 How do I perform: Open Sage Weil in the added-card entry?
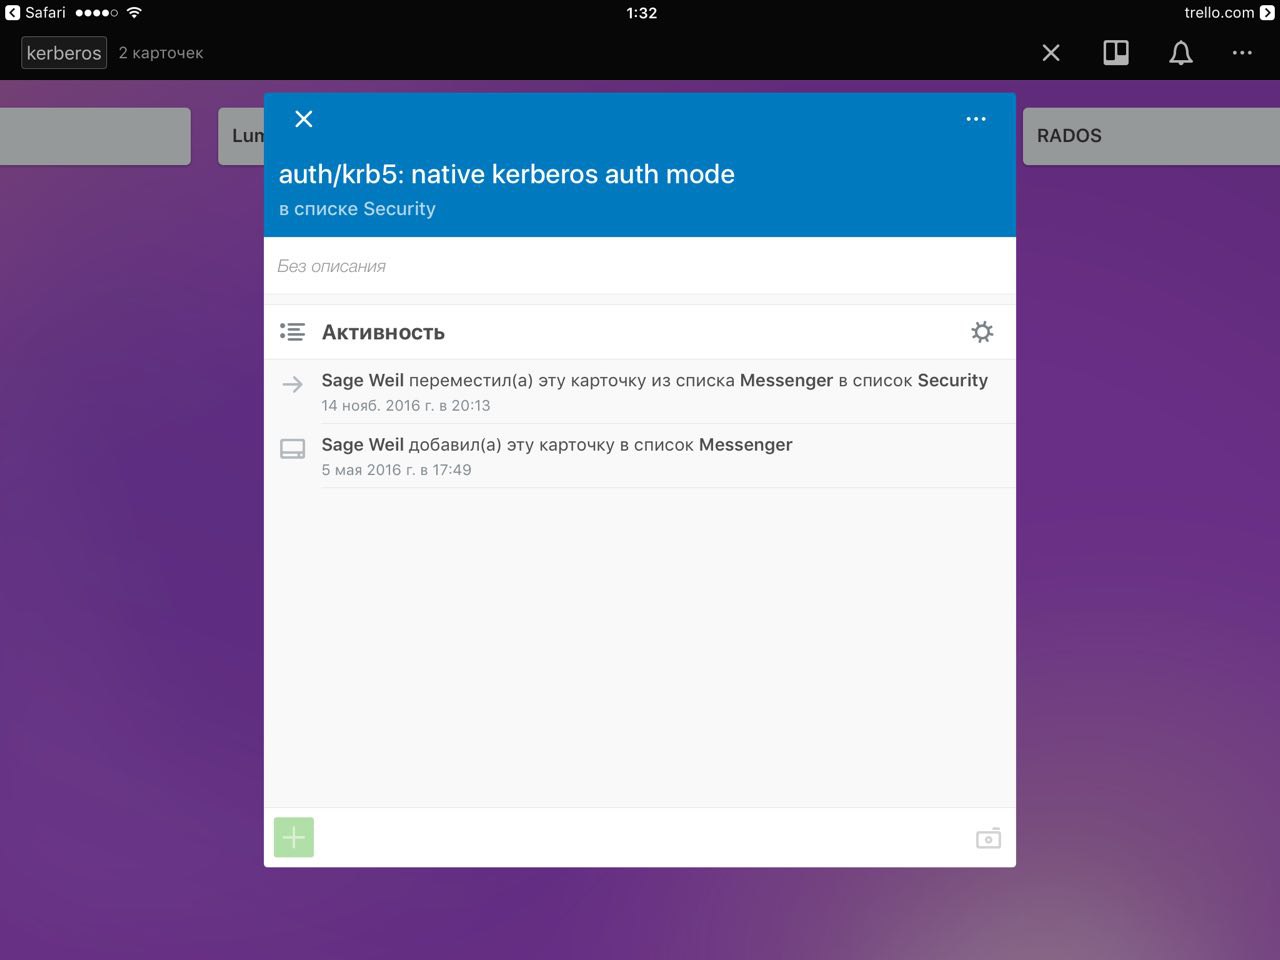(x=362, y=444)
